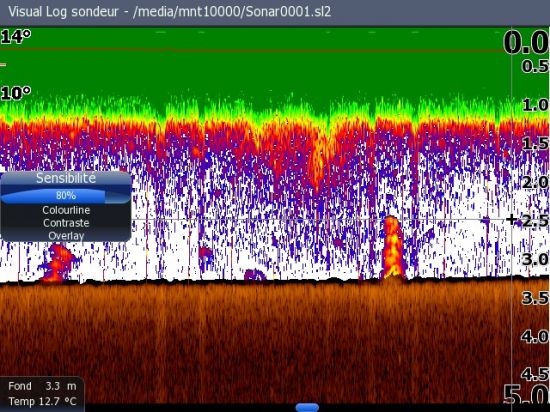
Task: Click the small purple arch echo on the bottom
Action: [255, 275]
